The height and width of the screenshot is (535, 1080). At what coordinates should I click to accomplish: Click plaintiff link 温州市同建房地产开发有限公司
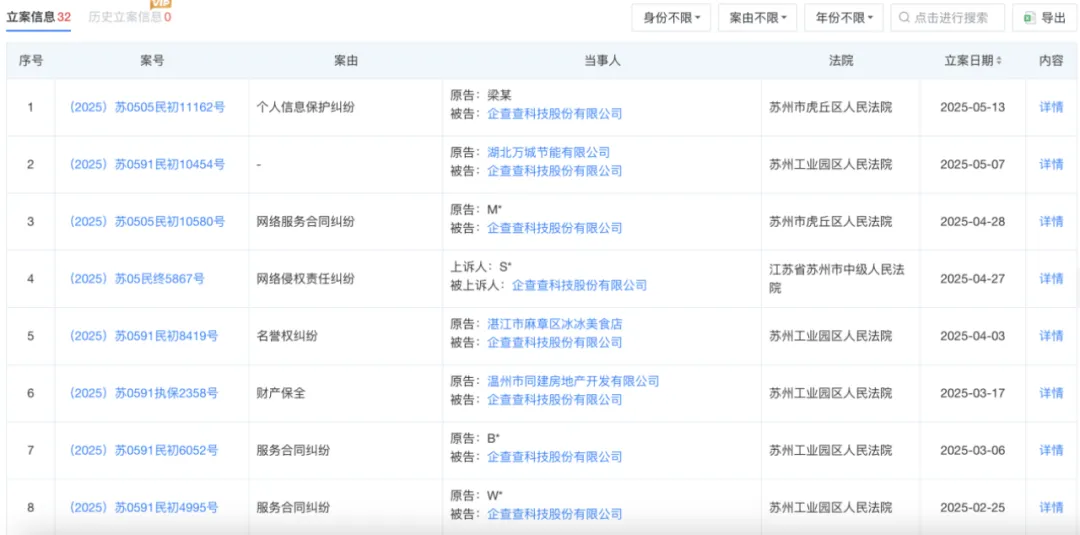(573, 381)
